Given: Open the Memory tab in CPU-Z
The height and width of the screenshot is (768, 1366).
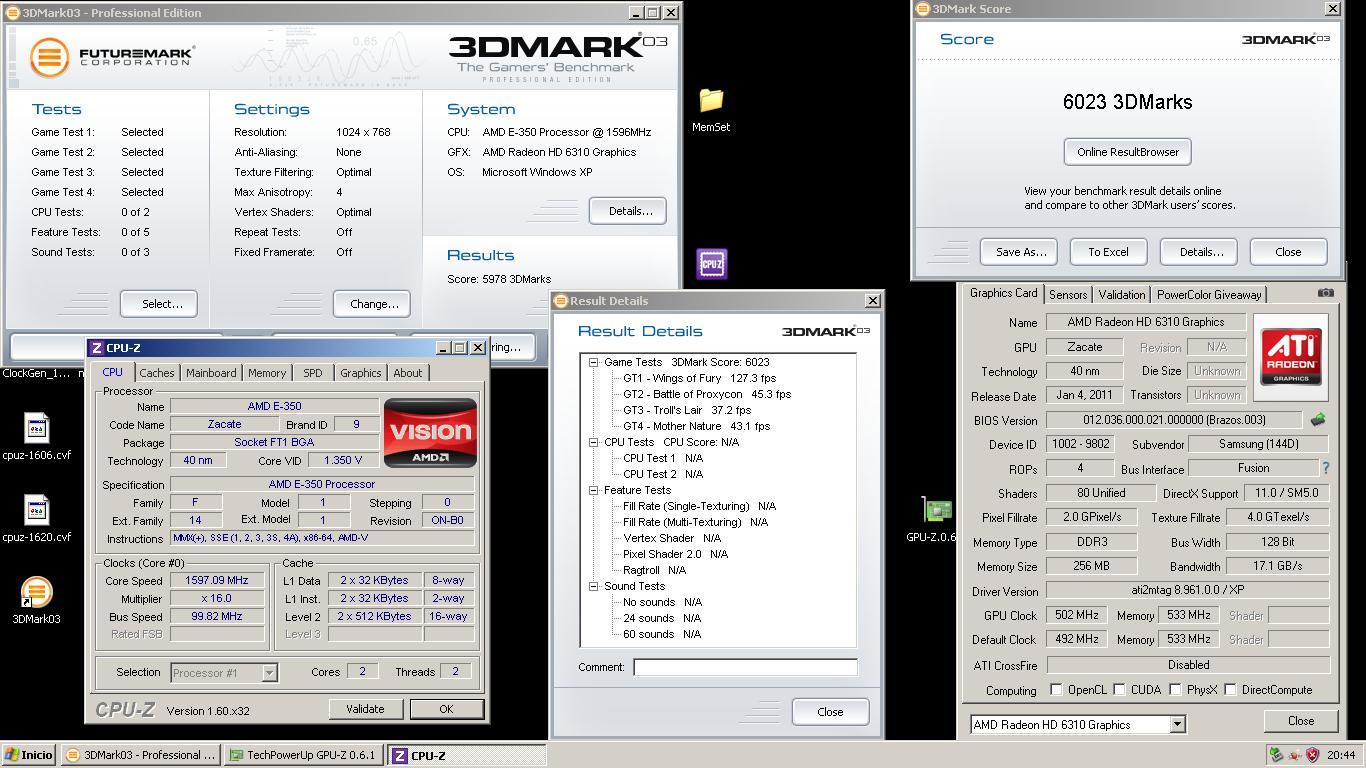Looking at the screenshot, I should (267, 373).
